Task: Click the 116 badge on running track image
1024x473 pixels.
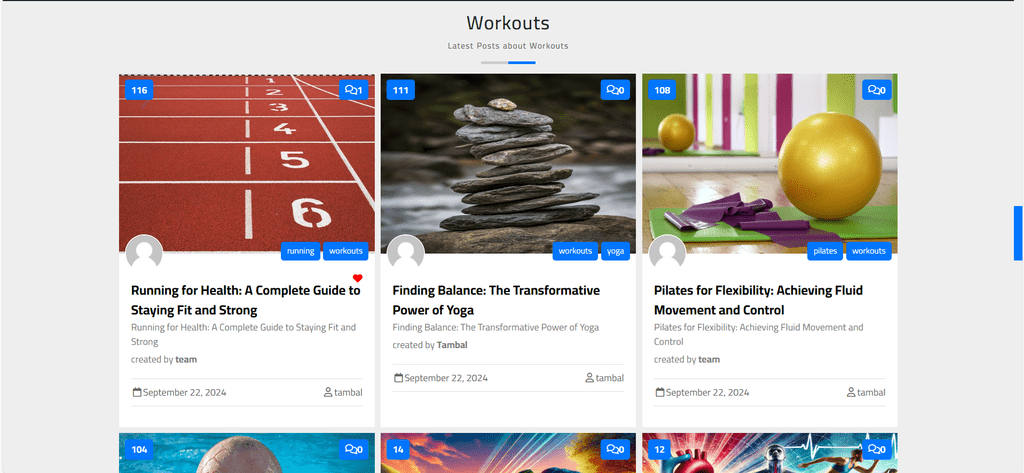Action: point(139,90)
